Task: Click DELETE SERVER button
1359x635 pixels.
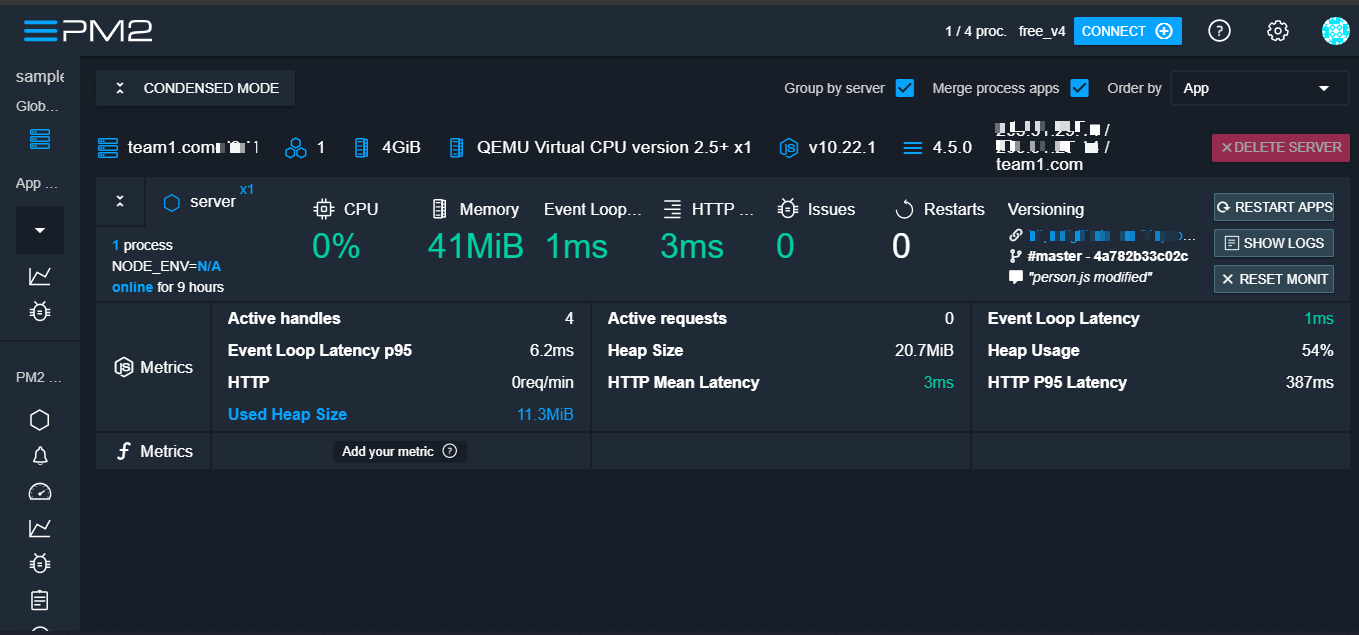Action: [x=1281, y=147]
